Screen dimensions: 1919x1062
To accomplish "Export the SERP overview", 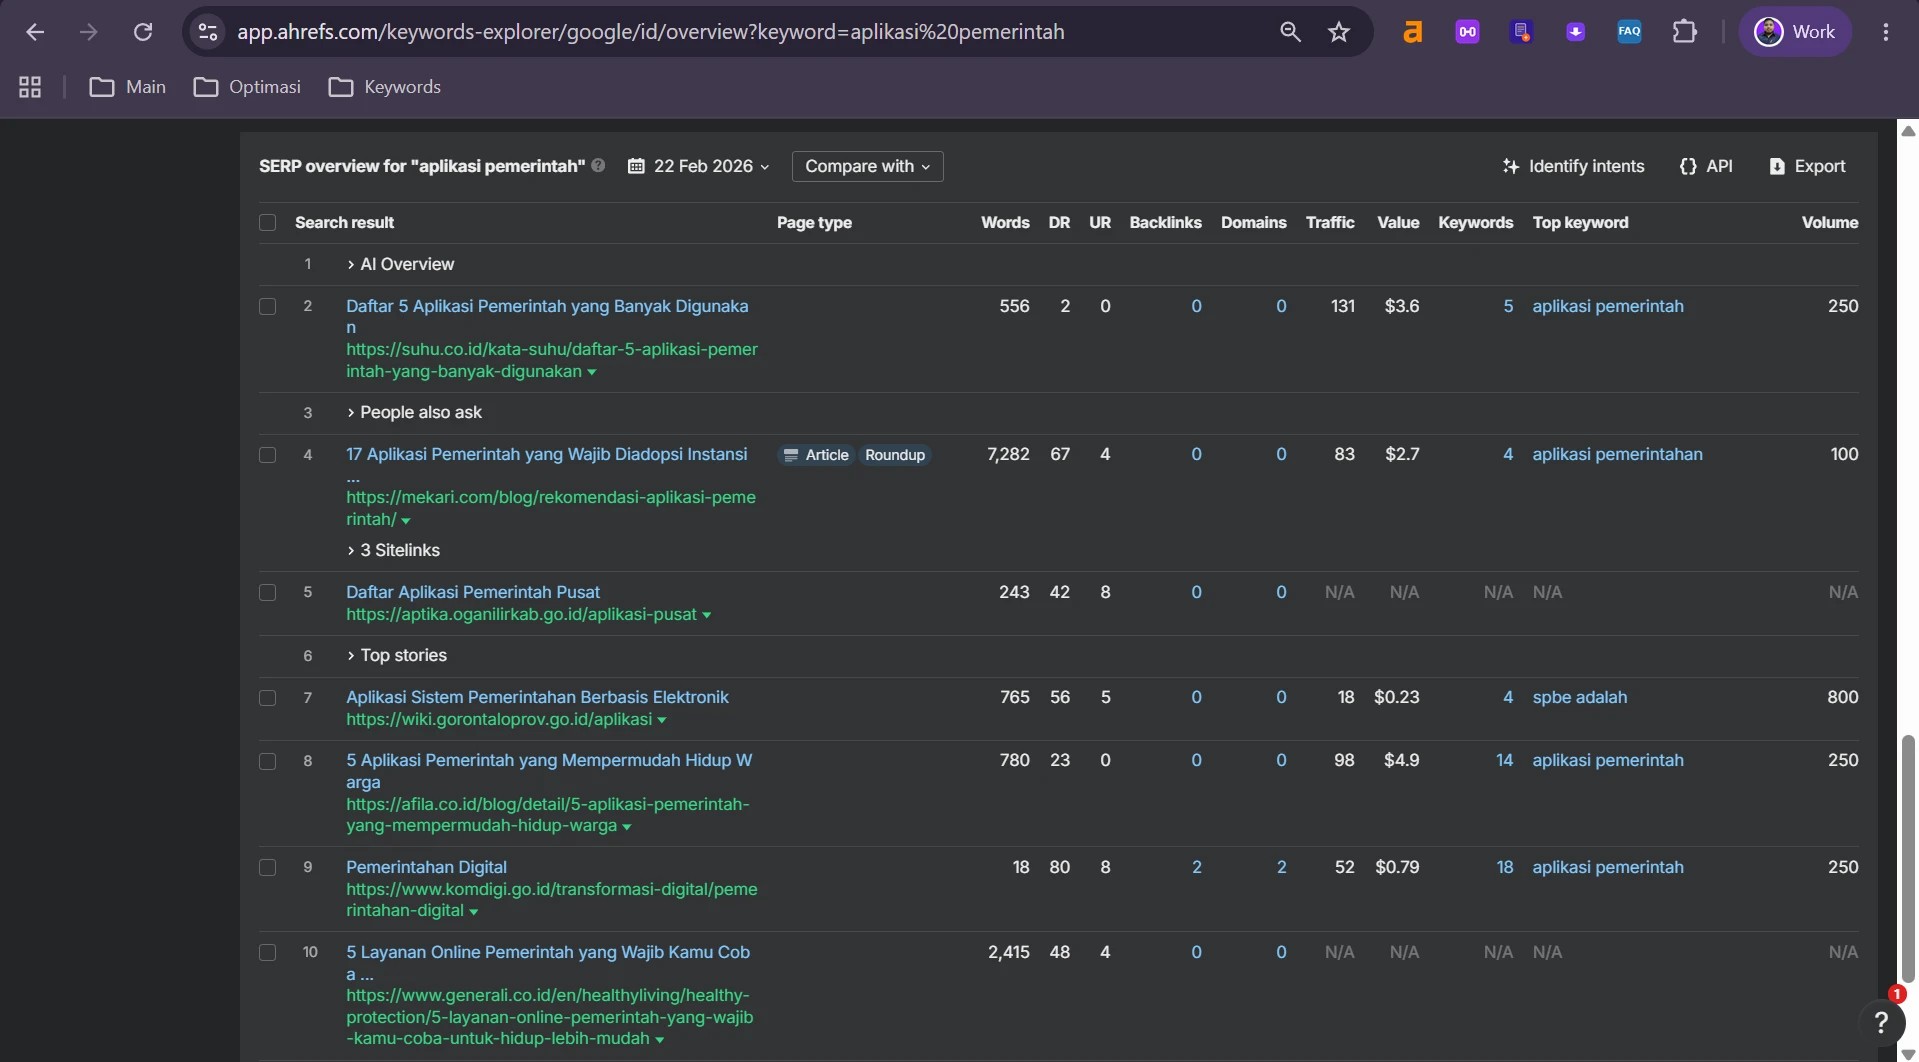I will (x=1807, y=166).
